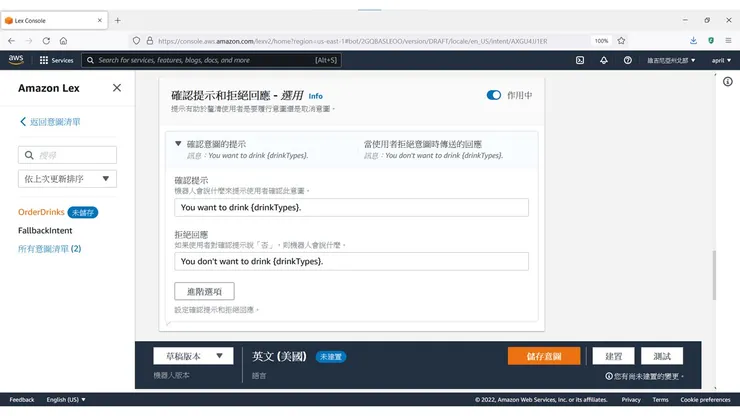Reload the page

[46, 41]
